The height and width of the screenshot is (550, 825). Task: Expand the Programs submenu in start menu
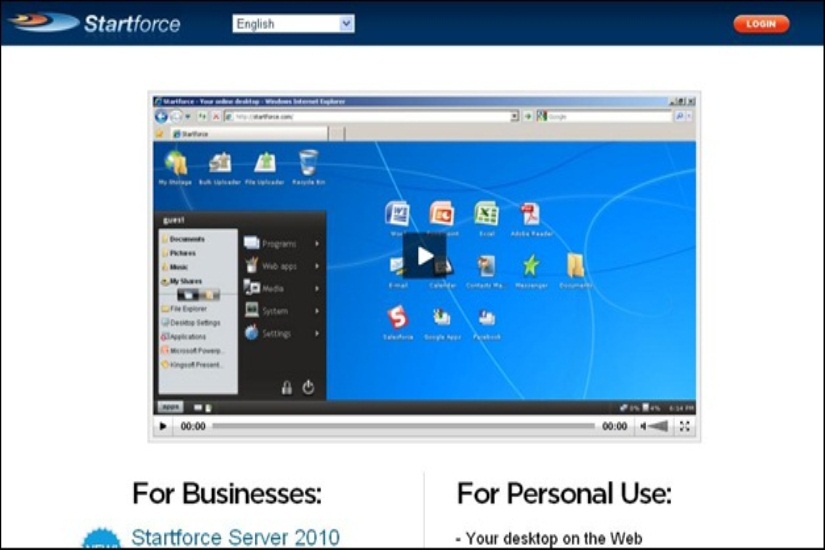point(281,244)
